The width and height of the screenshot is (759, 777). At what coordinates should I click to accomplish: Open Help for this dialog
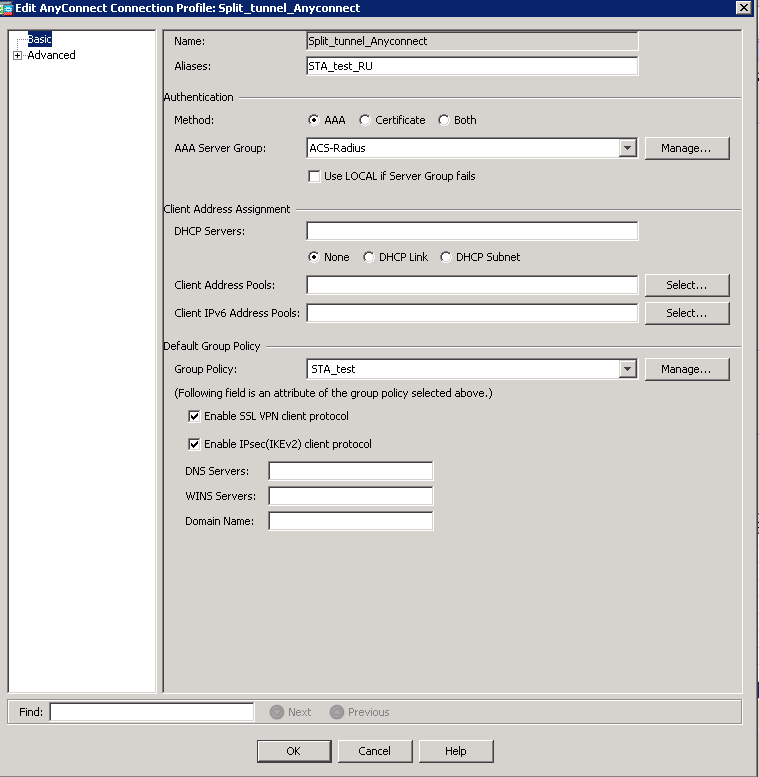(456, 751)
